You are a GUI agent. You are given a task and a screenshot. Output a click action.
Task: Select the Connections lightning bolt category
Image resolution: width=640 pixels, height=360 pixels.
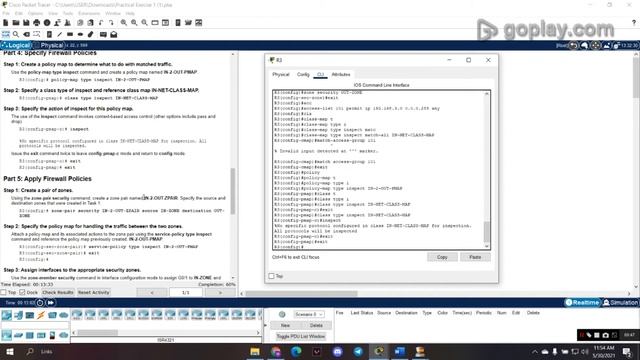click(x=41, y=315)
